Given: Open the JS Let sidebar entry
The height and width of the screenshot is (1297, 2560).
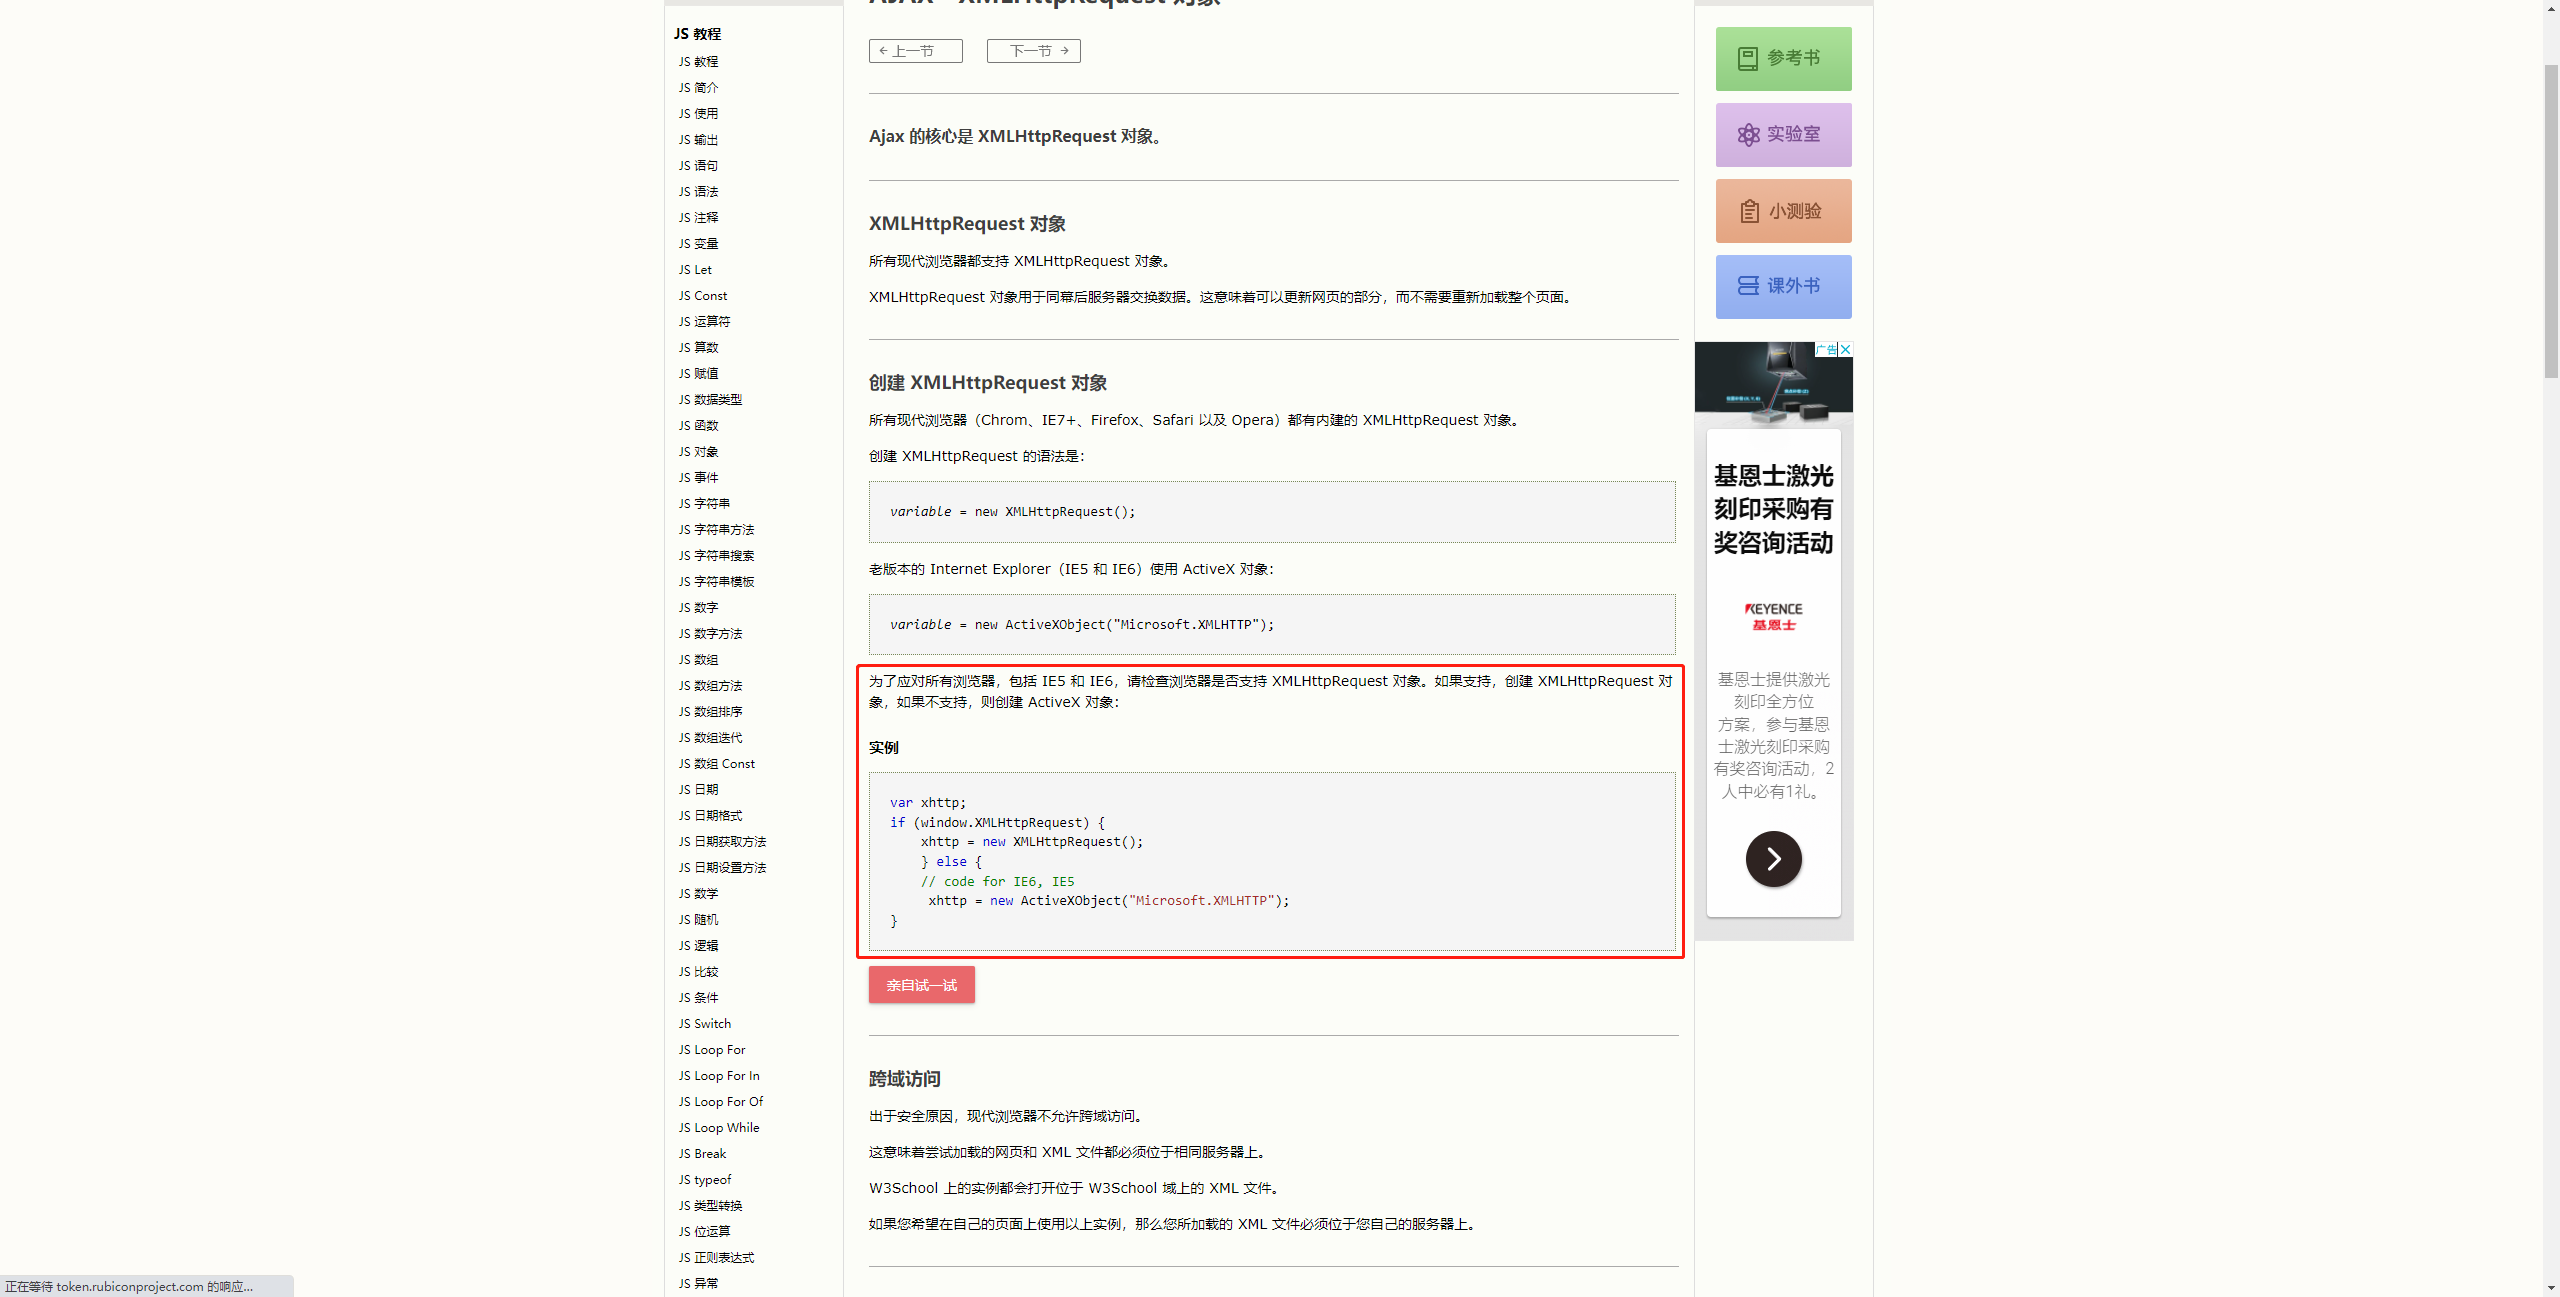Looking at the screenshot, I should (694, 269).
